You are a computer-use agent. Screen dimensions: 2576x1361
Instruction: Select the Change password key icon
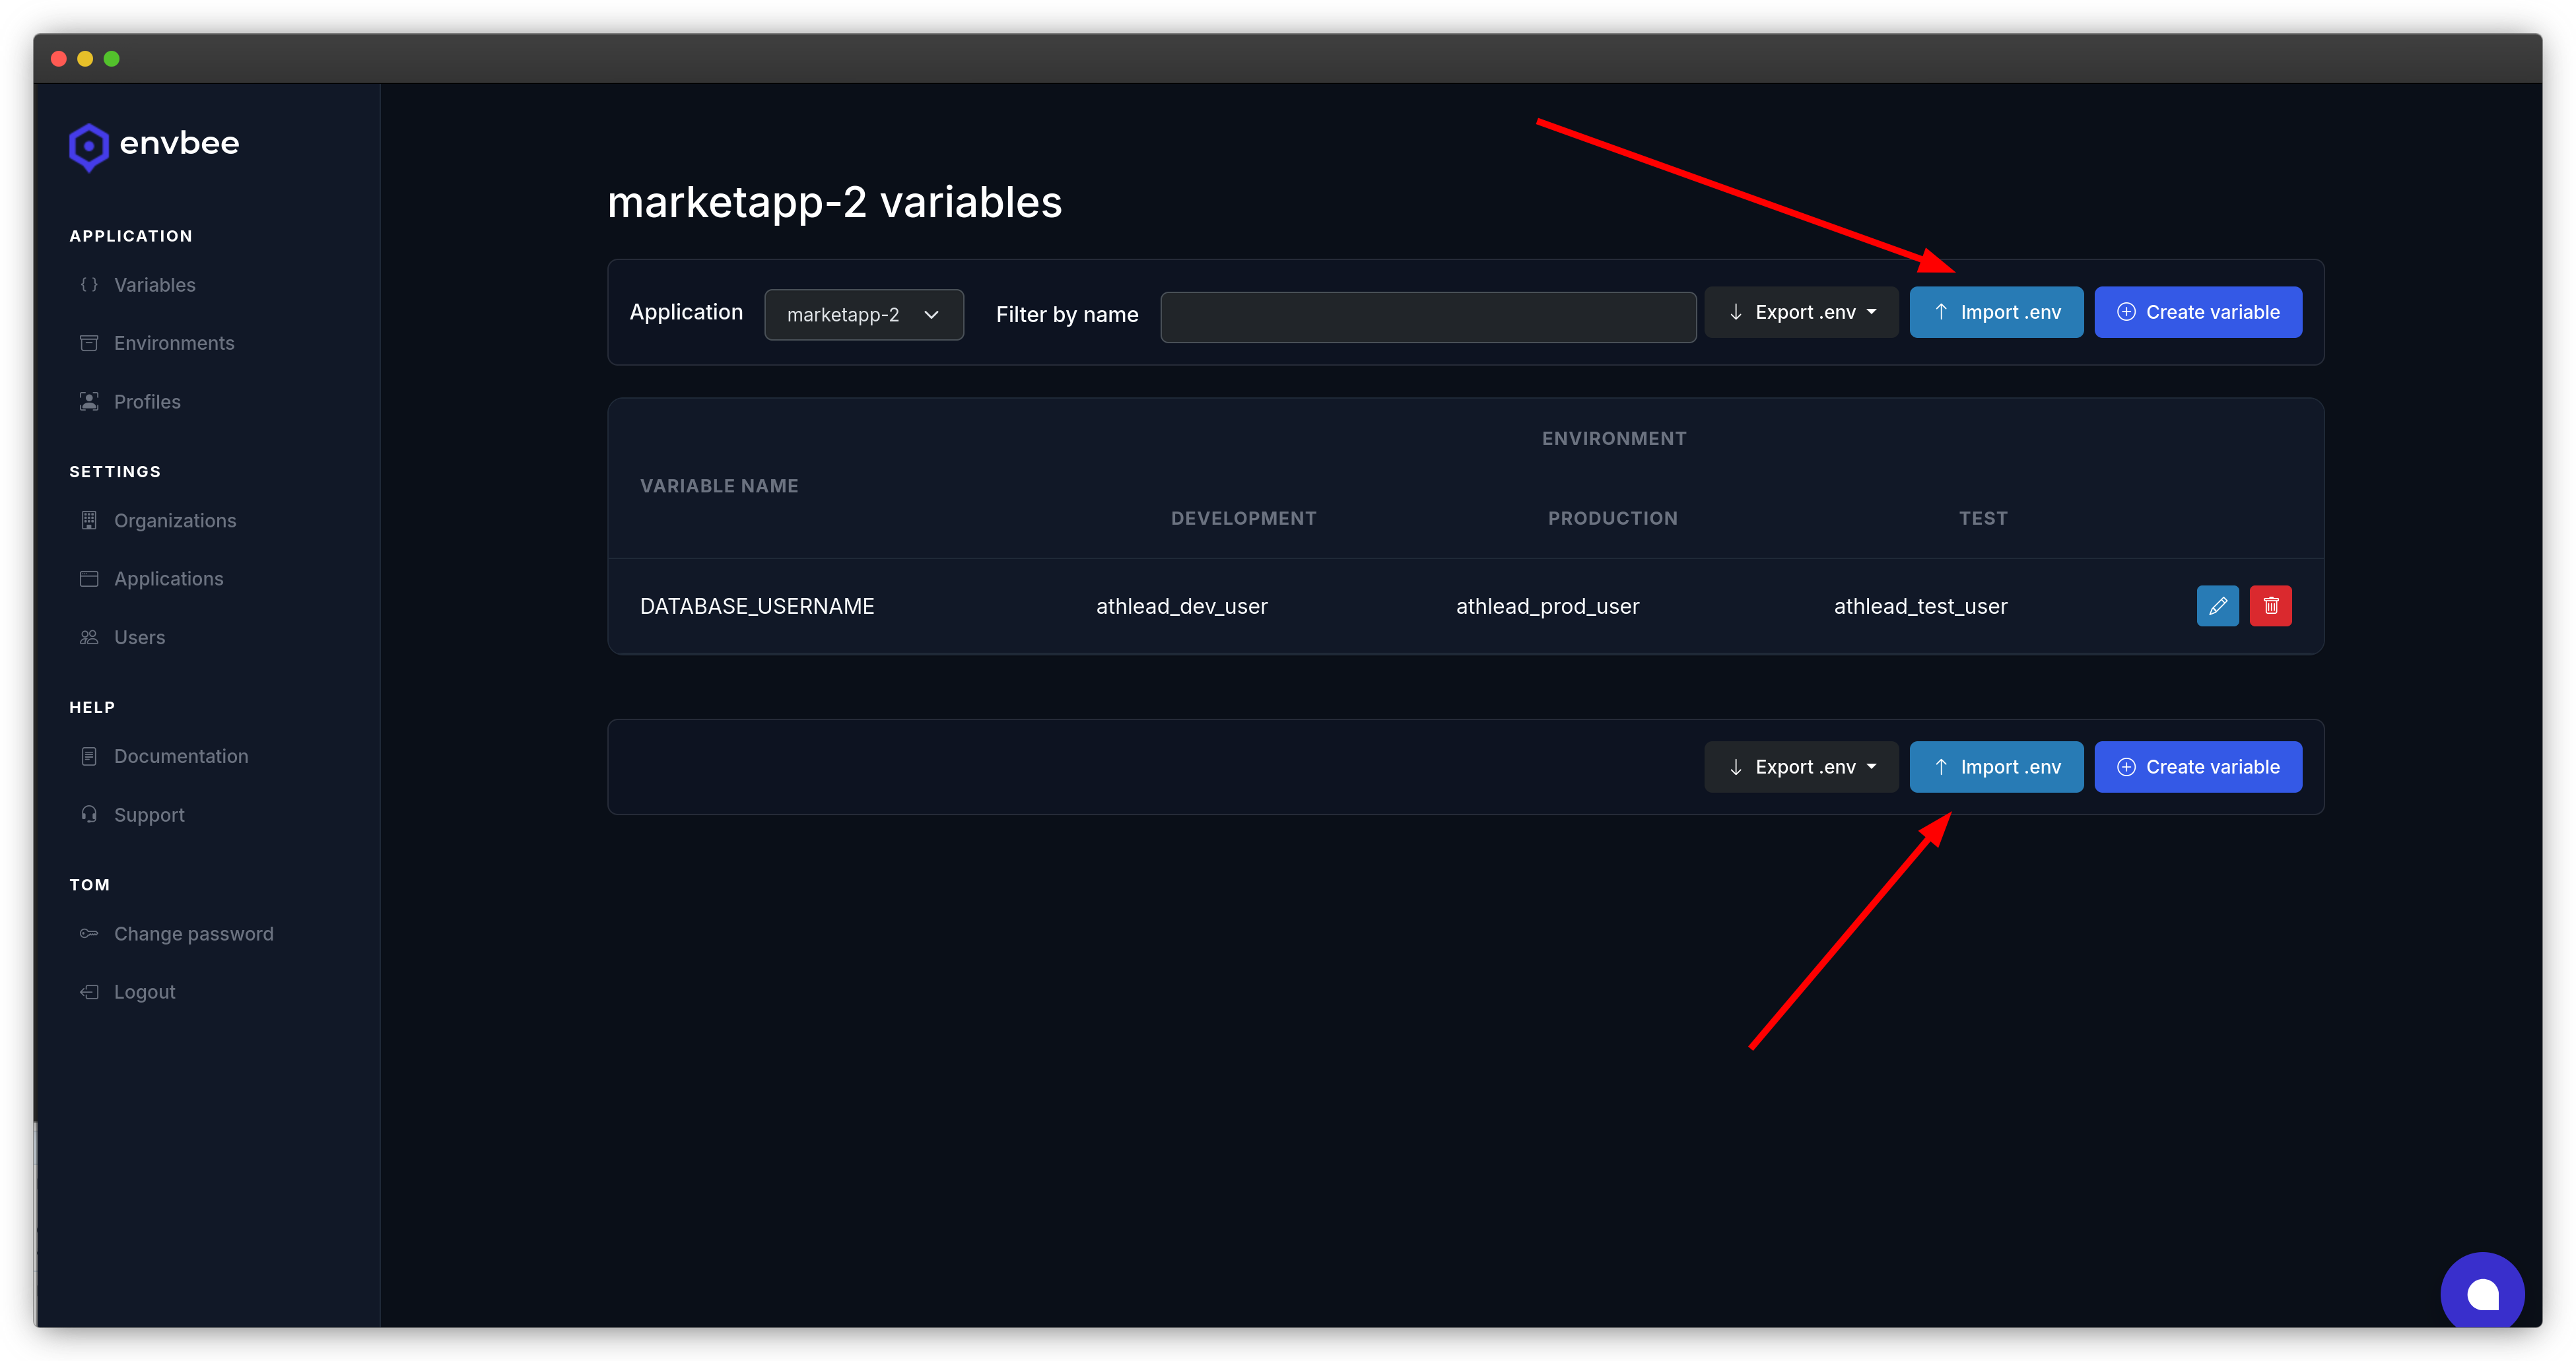89,933
